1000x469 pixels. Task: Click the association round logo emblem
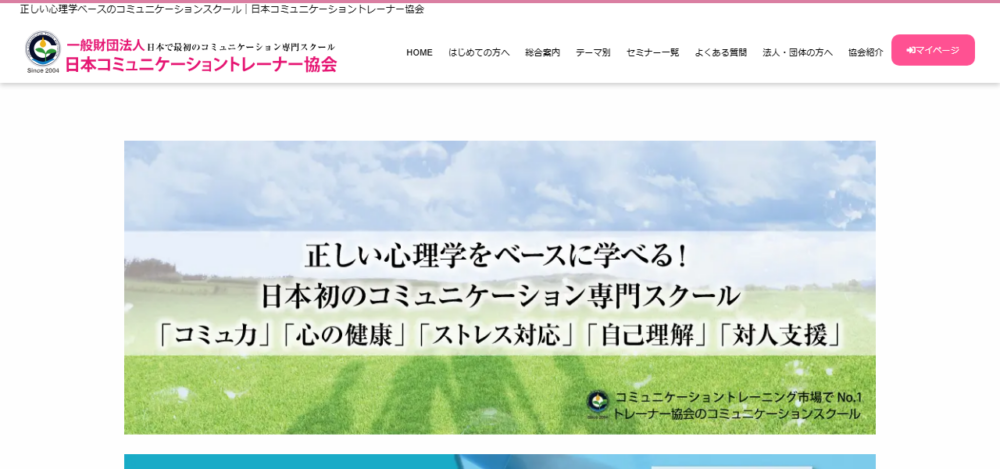(43, 50)
